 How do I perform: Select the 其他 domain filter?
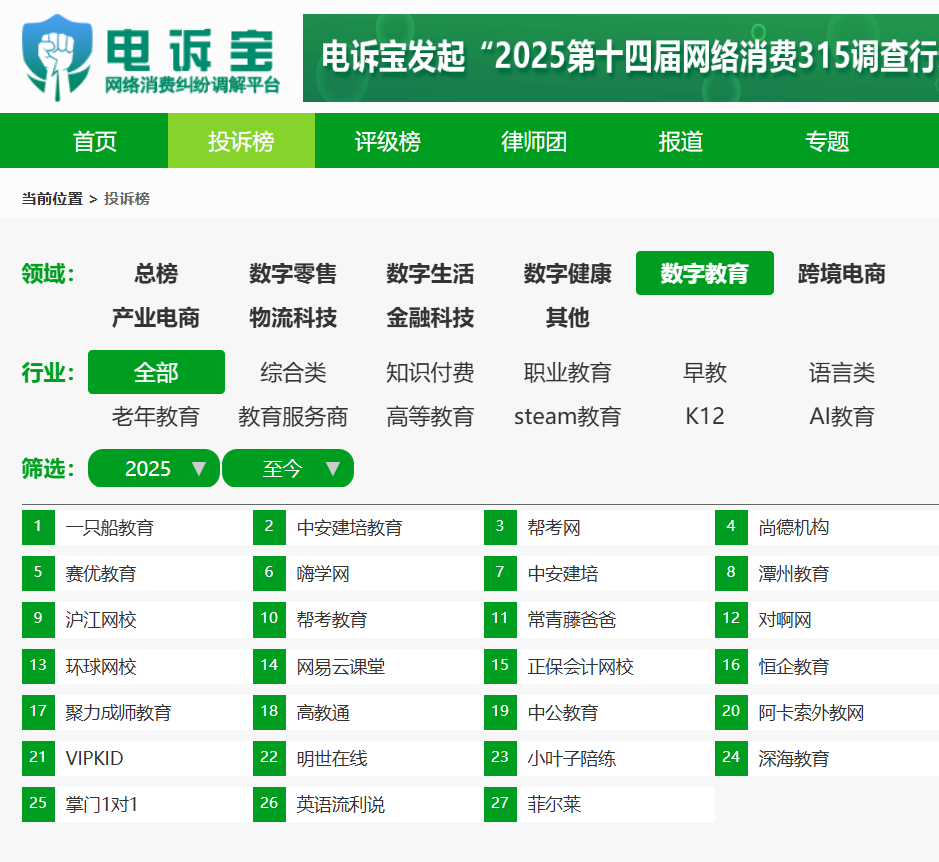(568, 317)
